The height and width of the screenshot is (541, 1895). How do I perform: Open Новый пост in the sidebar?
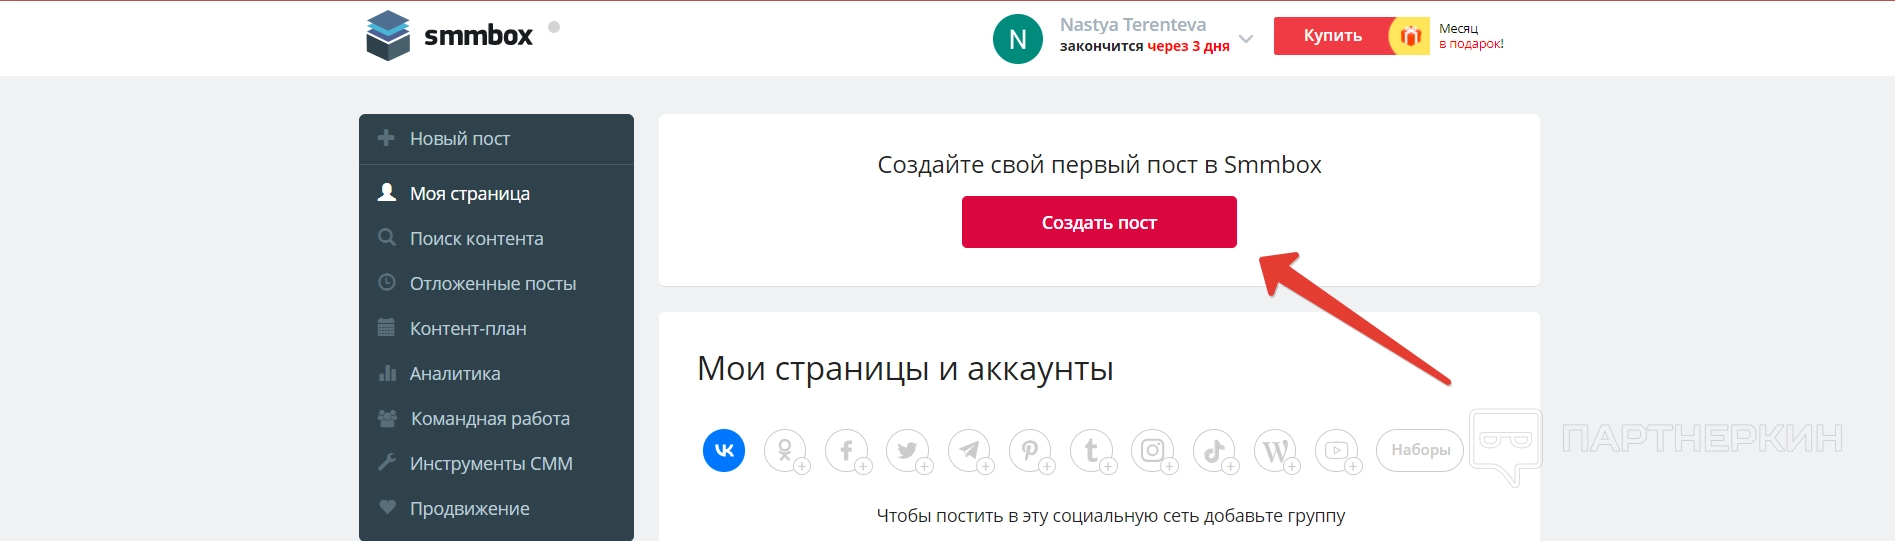[460, 139]
